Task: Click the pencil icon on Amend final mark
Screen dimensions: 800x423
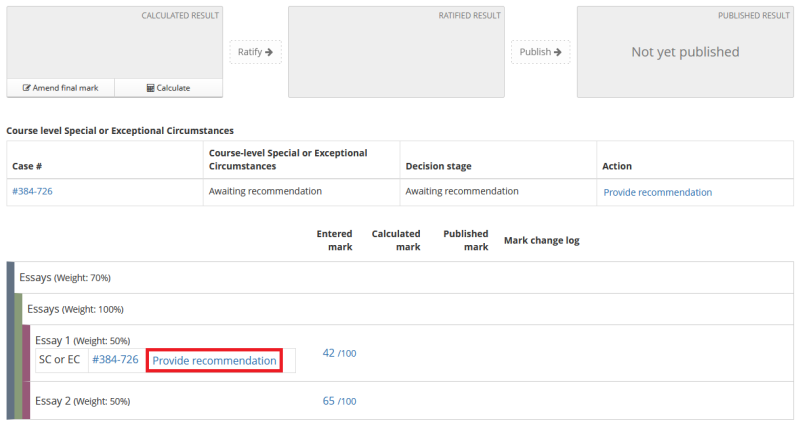Action: pyautogui.click(x=27, y=88)
